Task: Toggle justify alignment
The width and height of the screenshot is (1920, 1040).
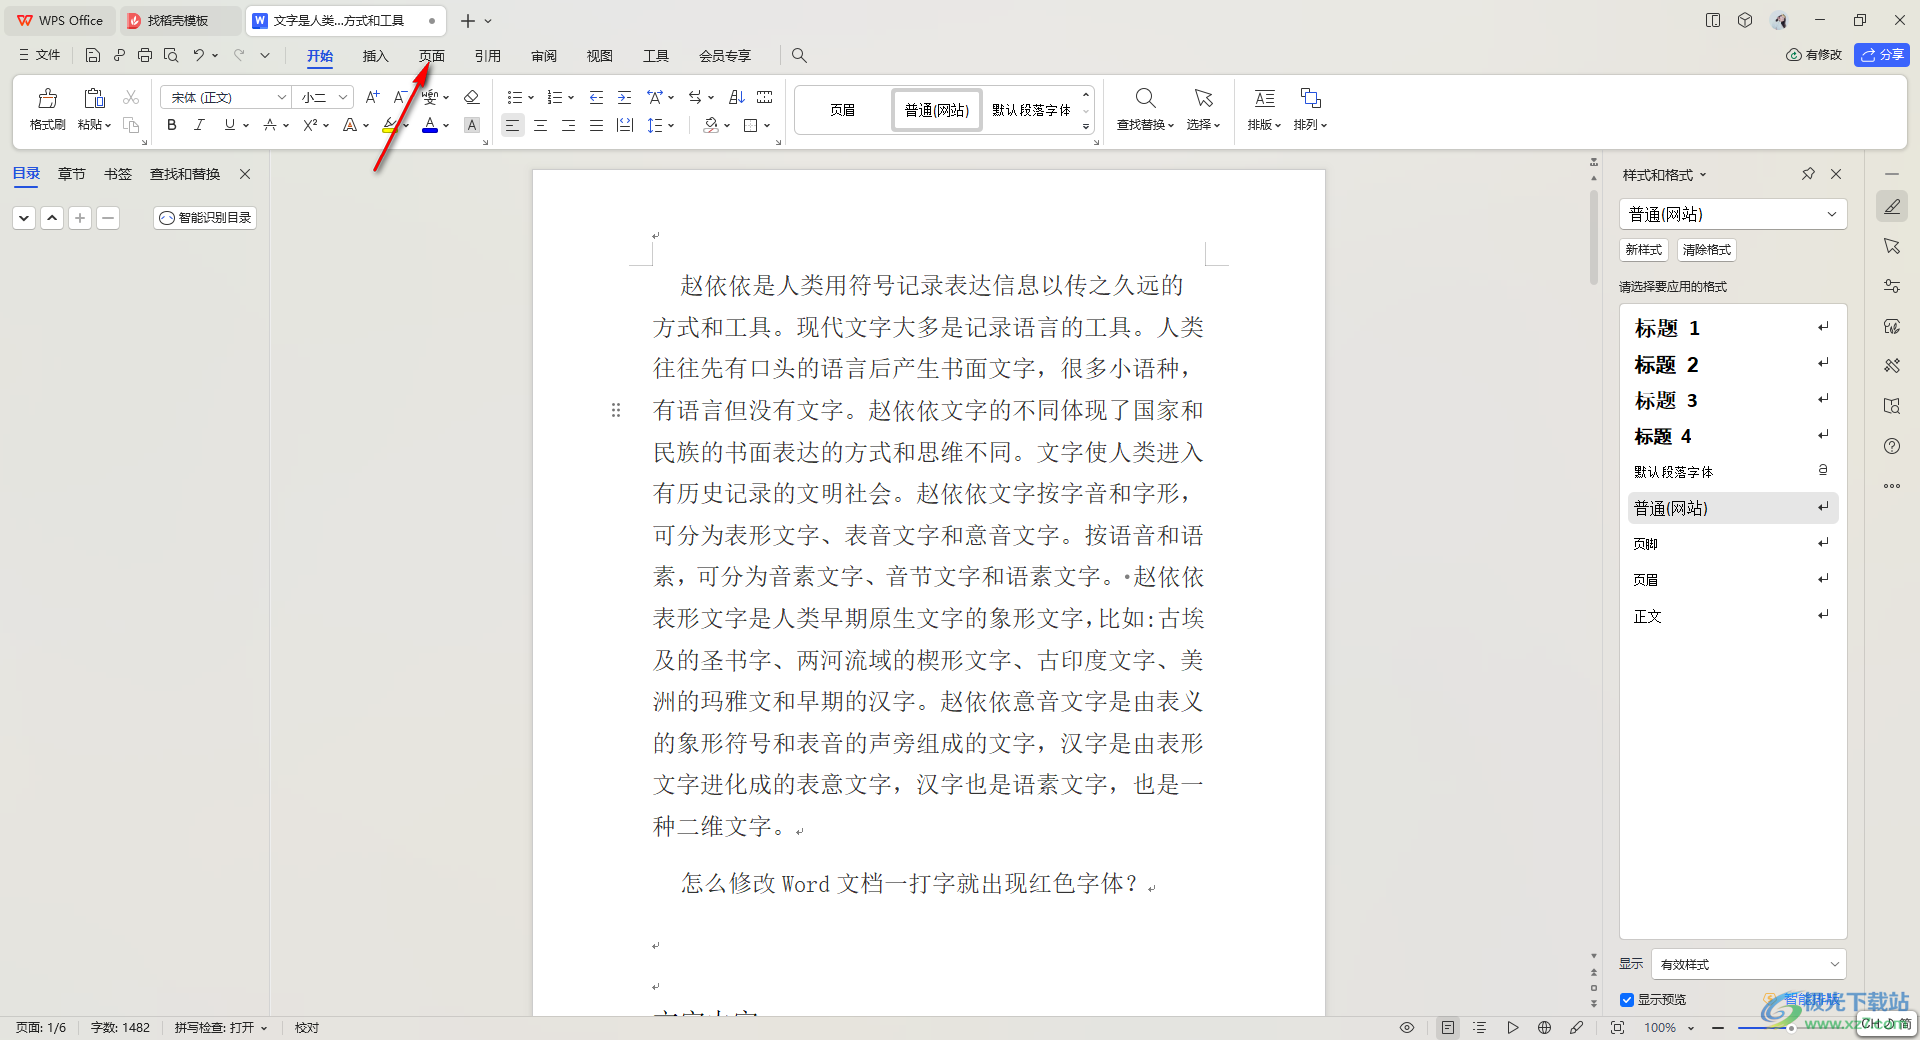Action: coord(596,125)
